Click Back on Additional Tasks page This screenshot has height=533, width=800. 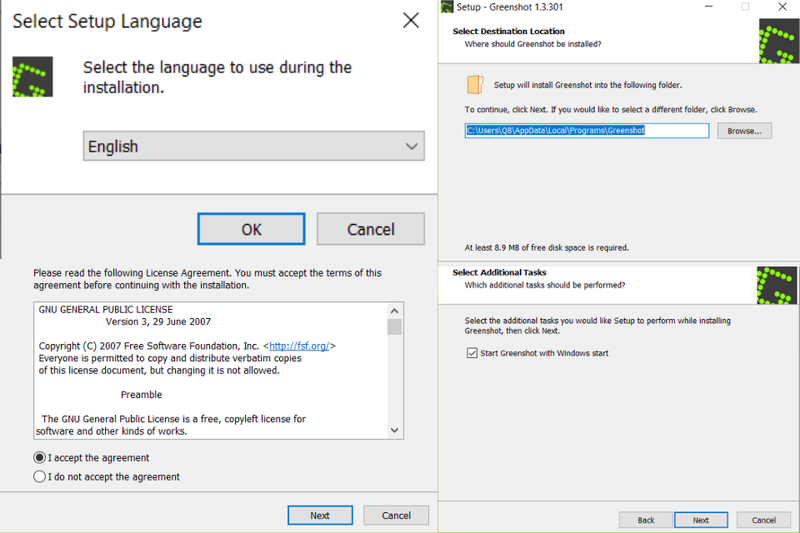click(x=645, y=520)
